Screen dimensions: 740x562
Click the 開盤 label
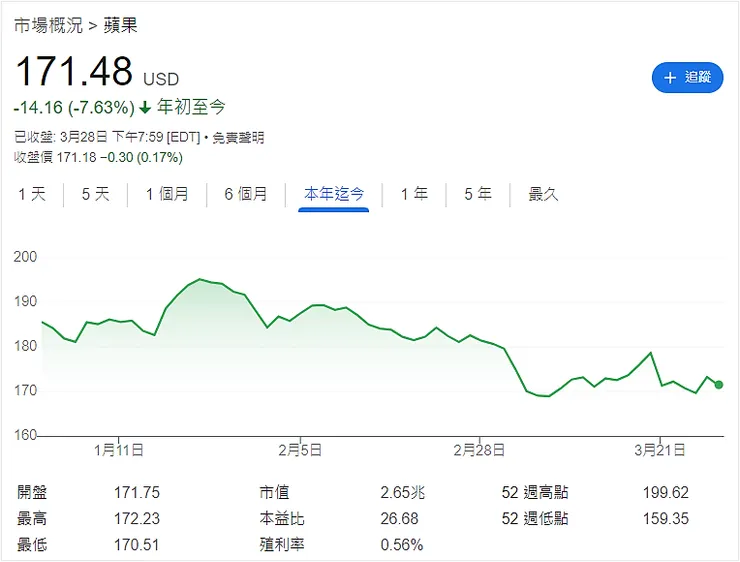point(32,493)
